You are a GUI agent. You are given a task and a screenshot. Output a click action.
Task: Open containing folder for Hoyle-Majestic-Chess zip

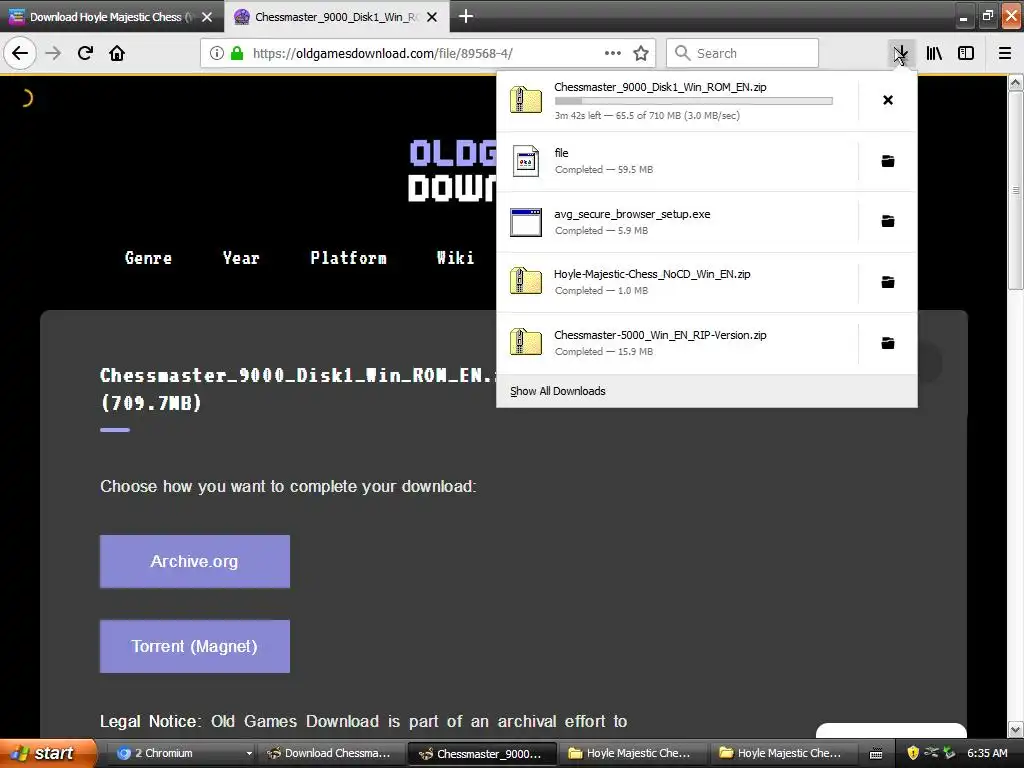click(888, 282)
